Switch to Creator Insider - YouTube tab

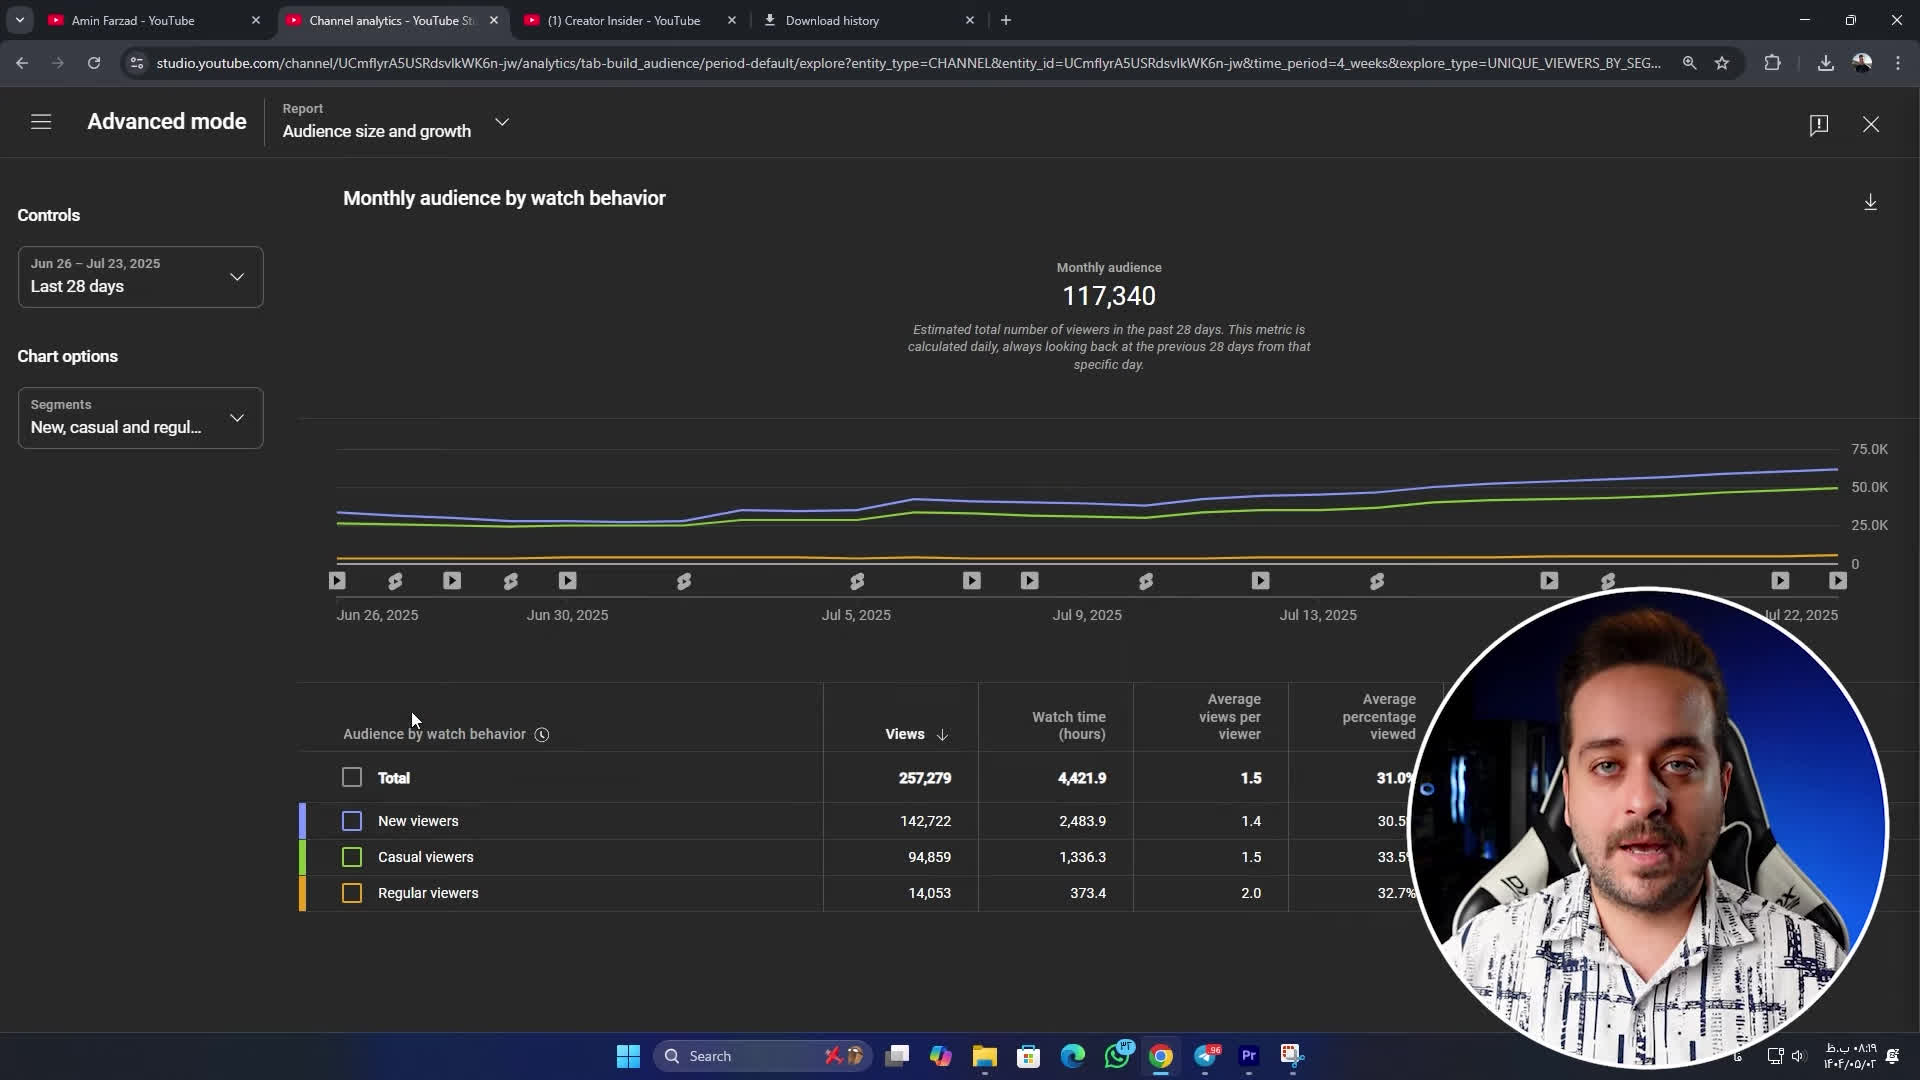click(631, 20)
